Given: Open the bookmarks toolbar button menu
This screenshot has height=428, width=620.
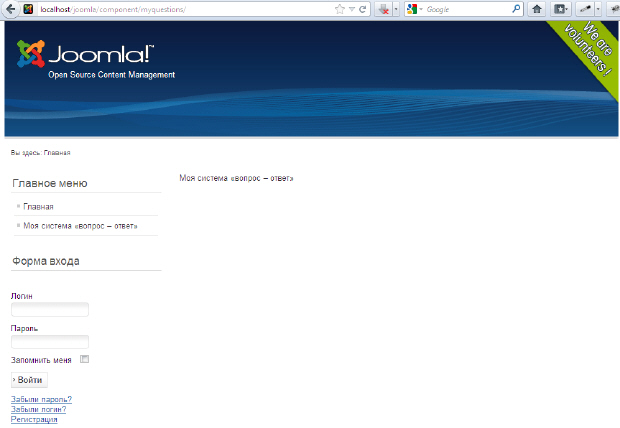Looking at the screenshot, I should tap(561, 9).
